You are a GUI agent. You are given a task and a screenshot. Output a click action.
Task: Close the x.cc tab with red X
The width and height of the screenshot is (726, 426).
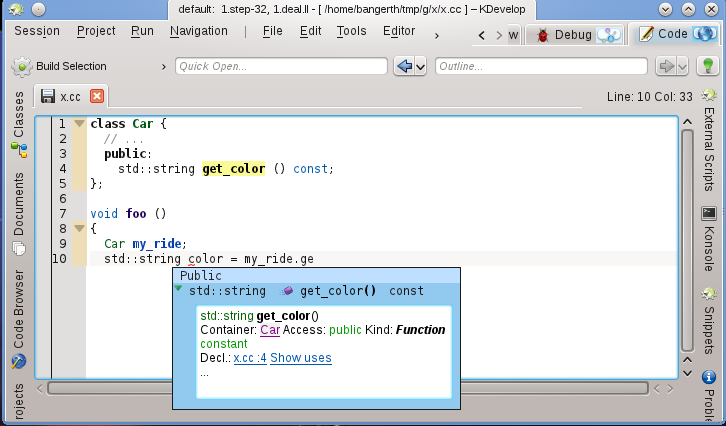click(96, 97)
